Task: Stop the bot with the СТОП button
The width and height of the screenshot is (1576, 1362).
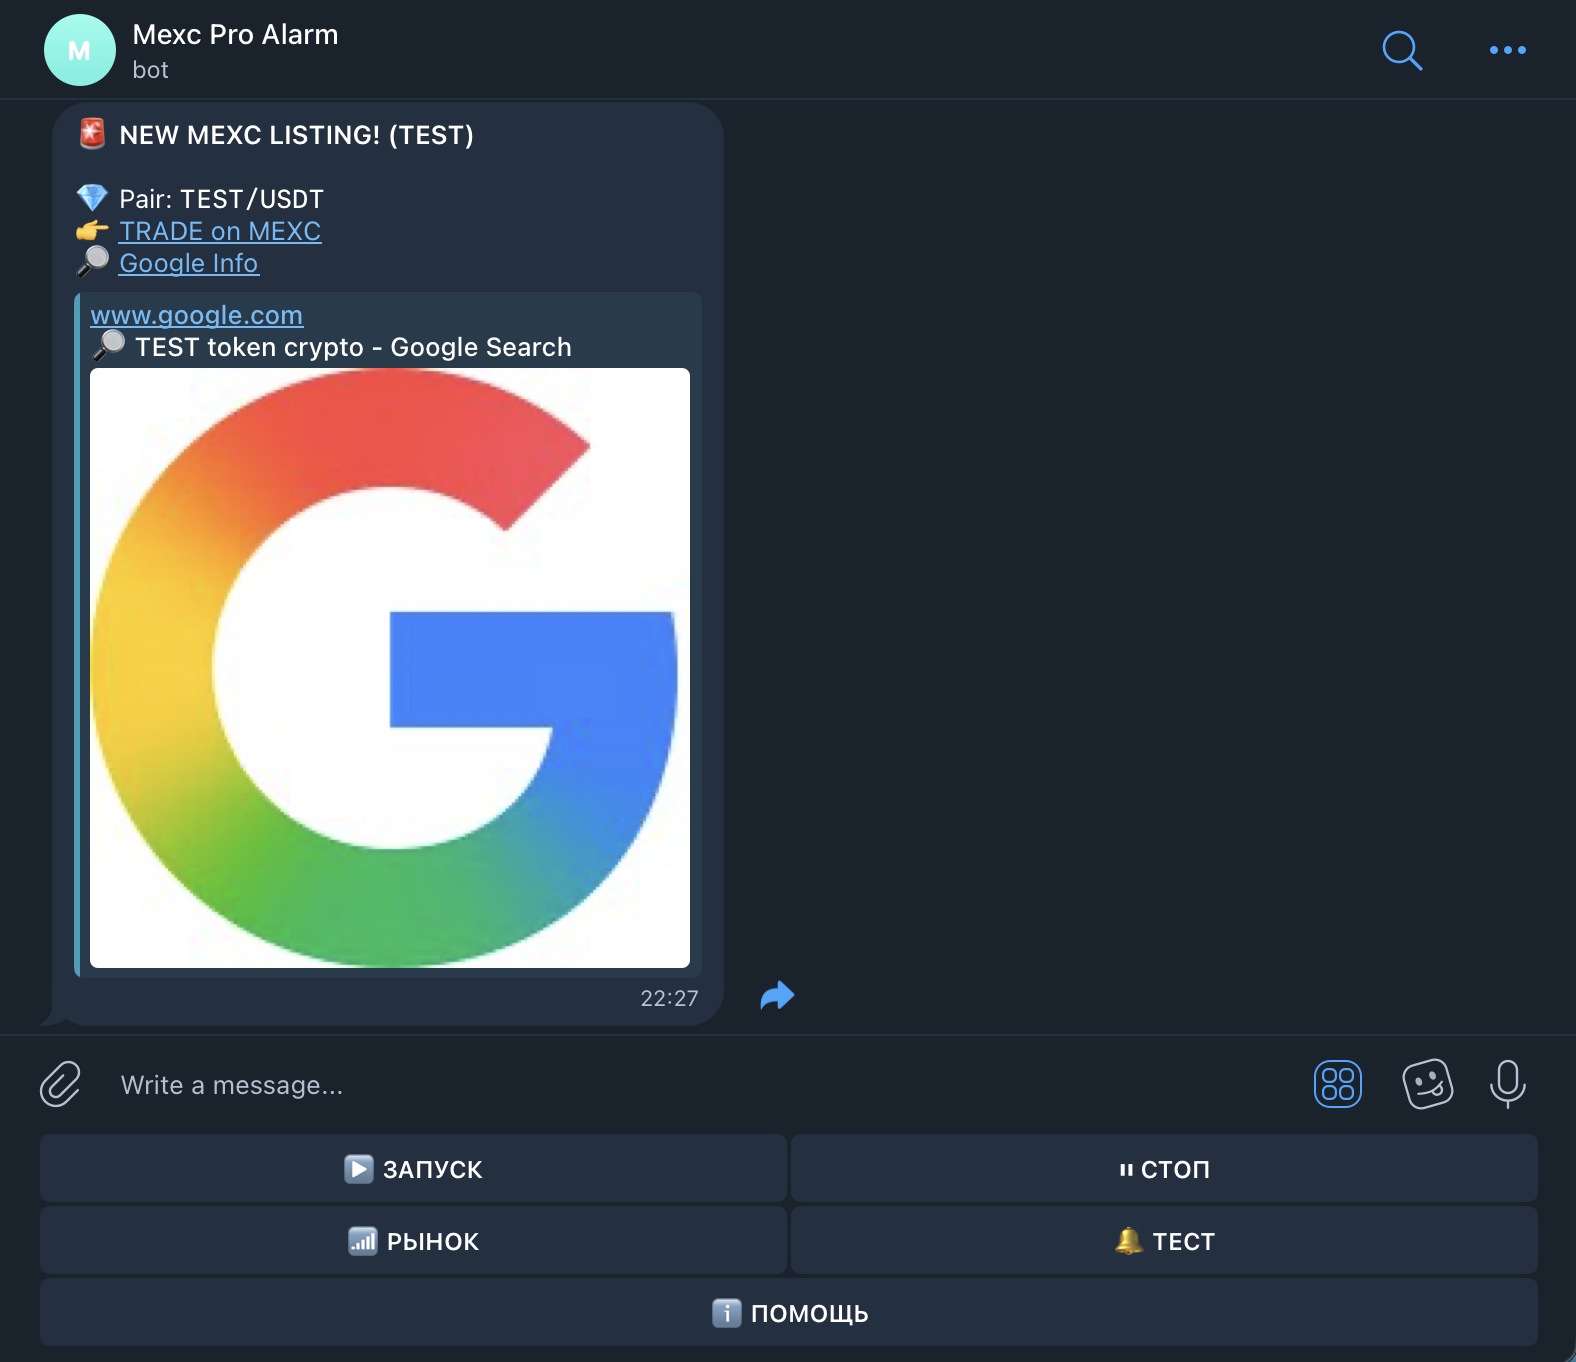Action: [1164, 1168]
